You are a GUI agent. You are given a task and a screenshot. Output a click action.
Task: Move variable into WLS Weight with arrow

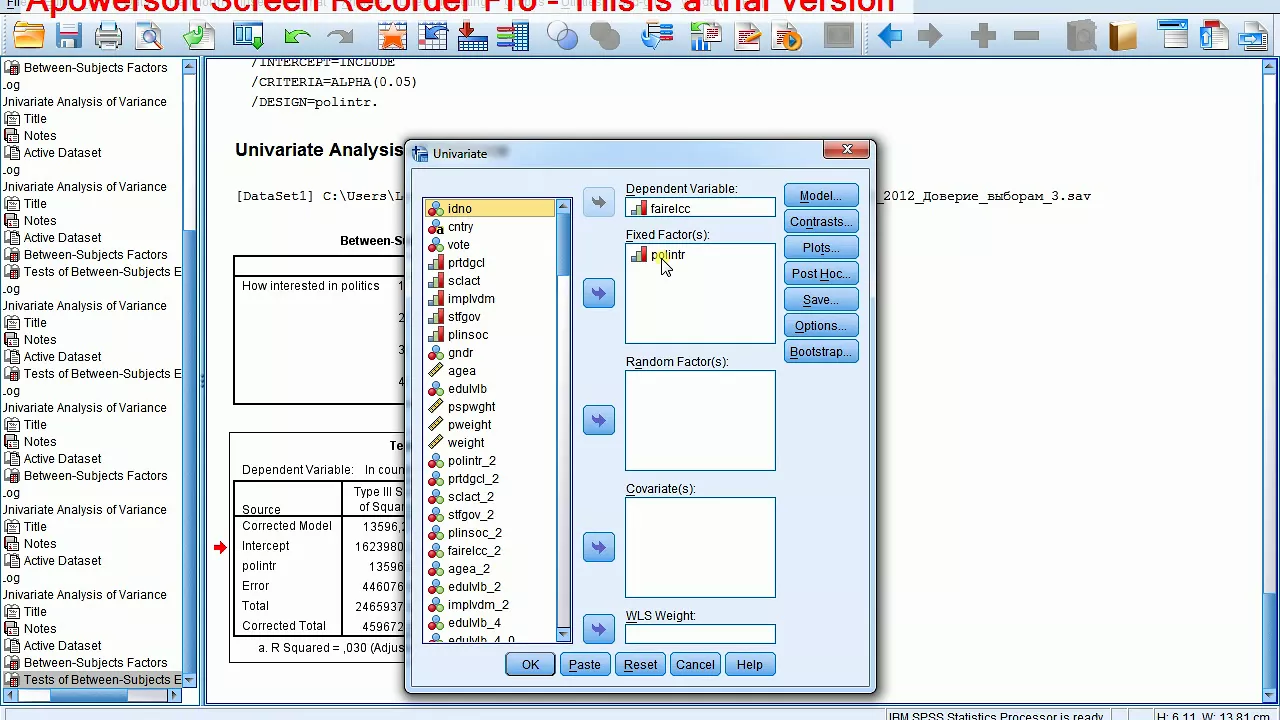[x=599, y=629]
